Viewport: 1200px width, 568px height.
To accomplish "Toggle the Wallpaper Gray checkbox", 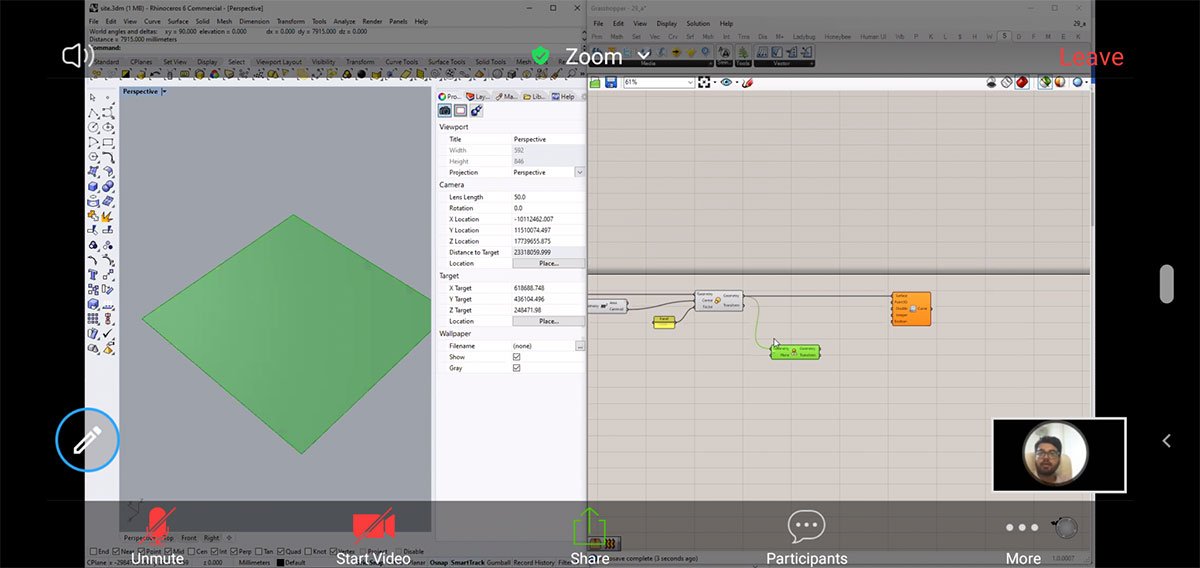I will coord(517,368).
